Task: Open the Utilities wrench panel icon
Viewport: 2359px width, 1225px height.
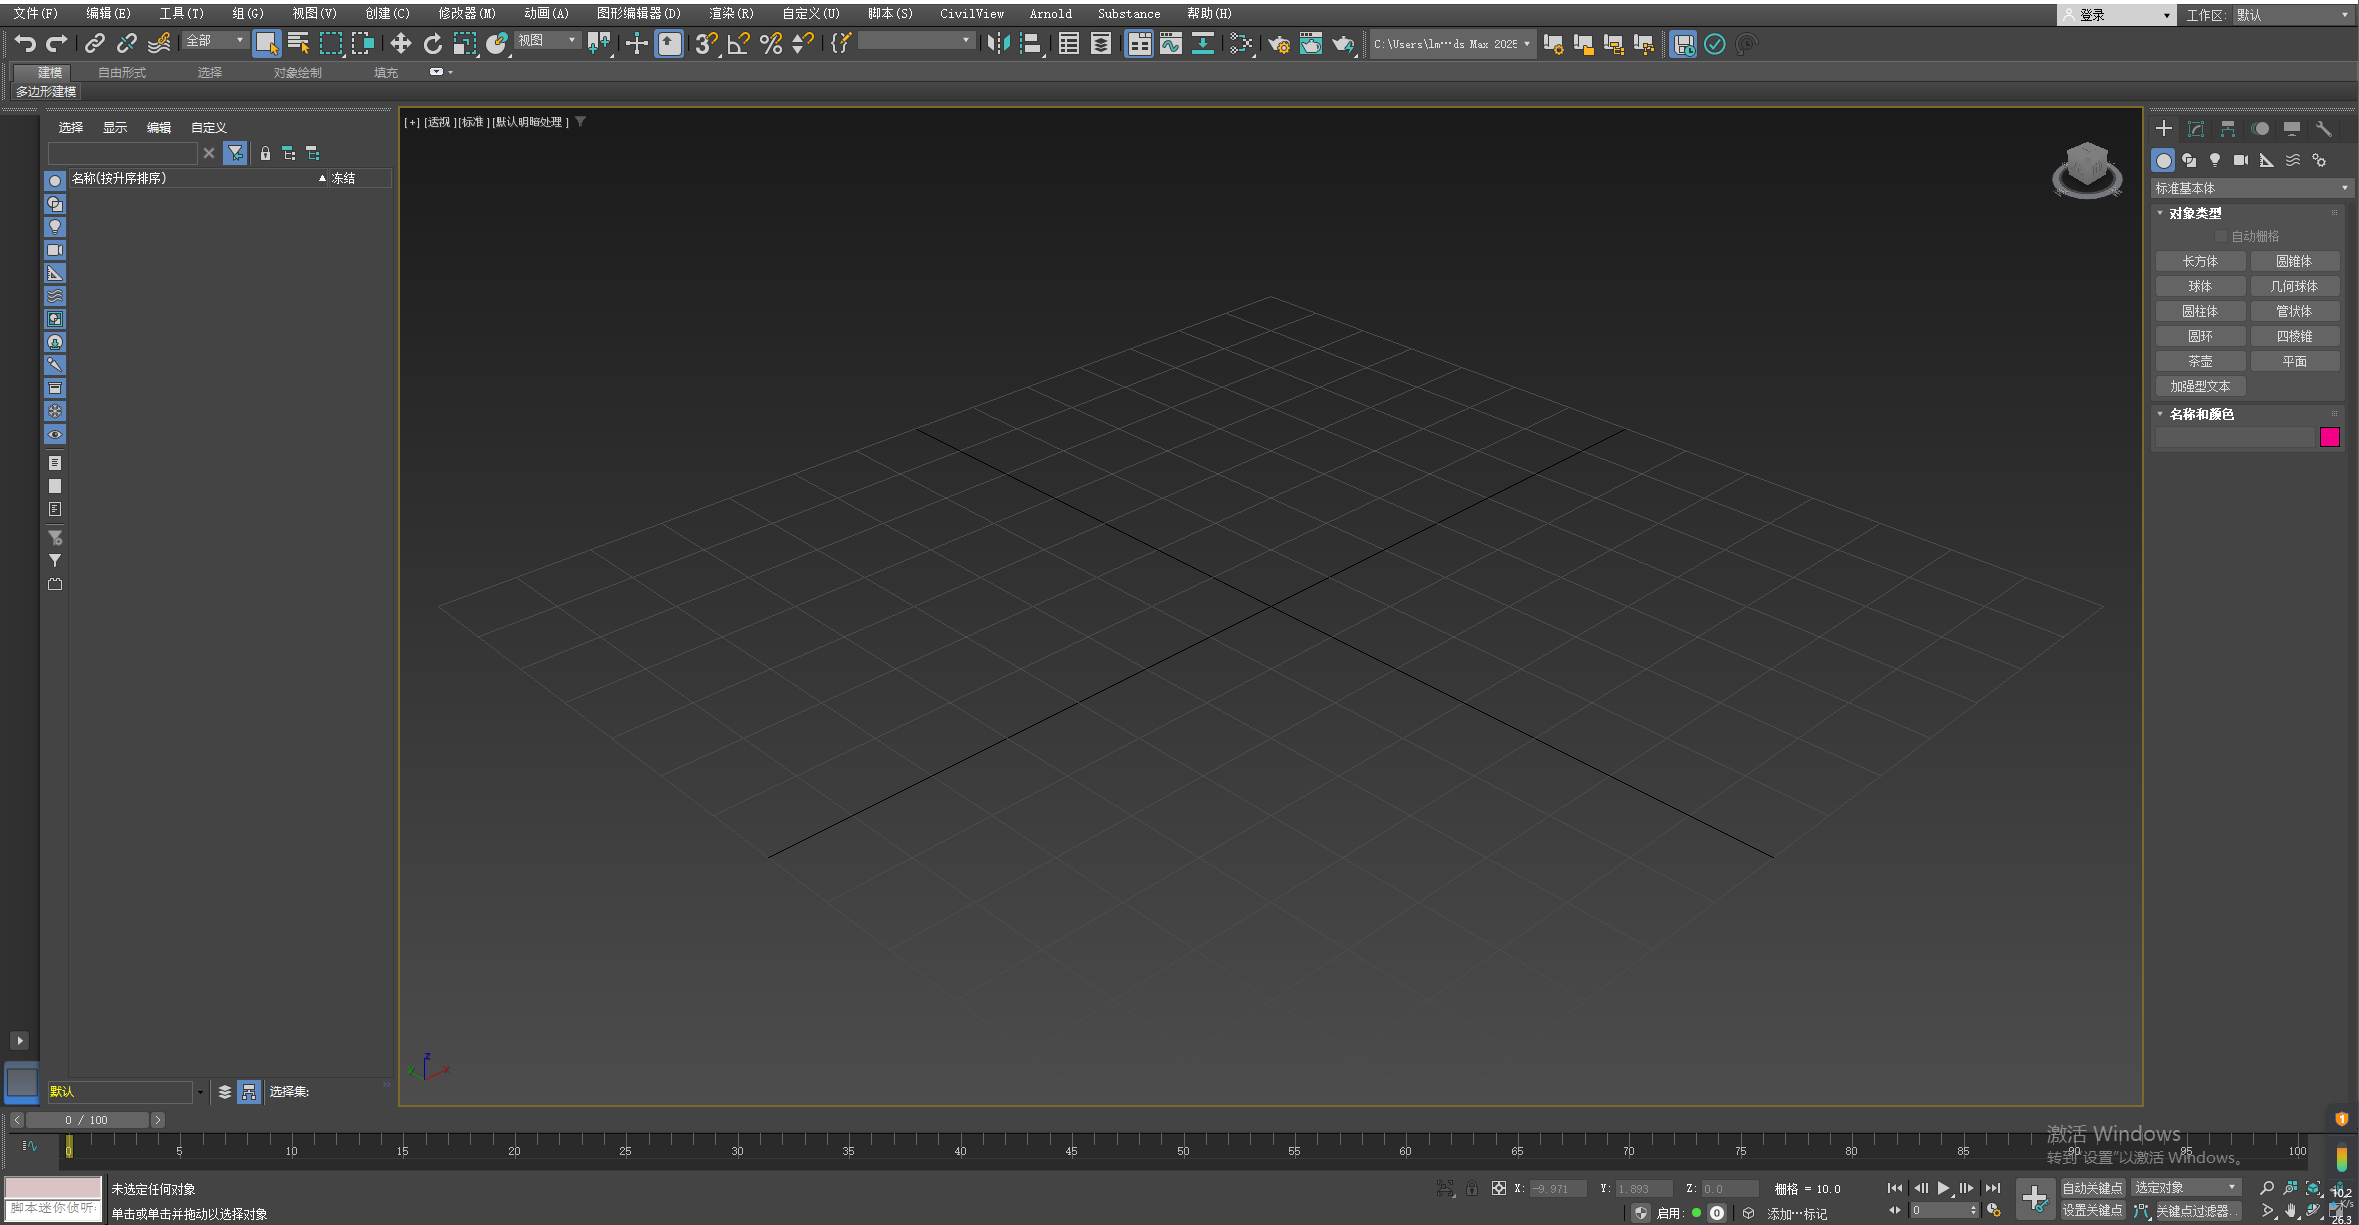Action: click(2324, 128)
